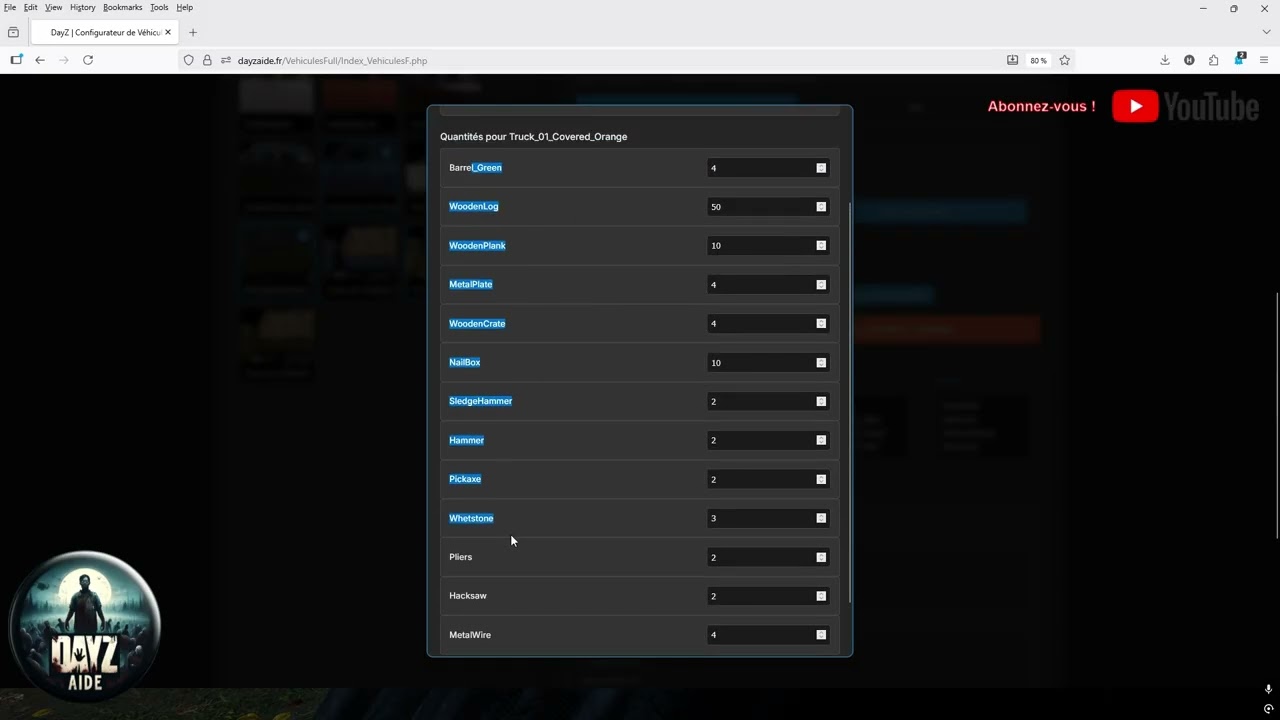
Task: Open the File menu
Action: tap(10, 7)
